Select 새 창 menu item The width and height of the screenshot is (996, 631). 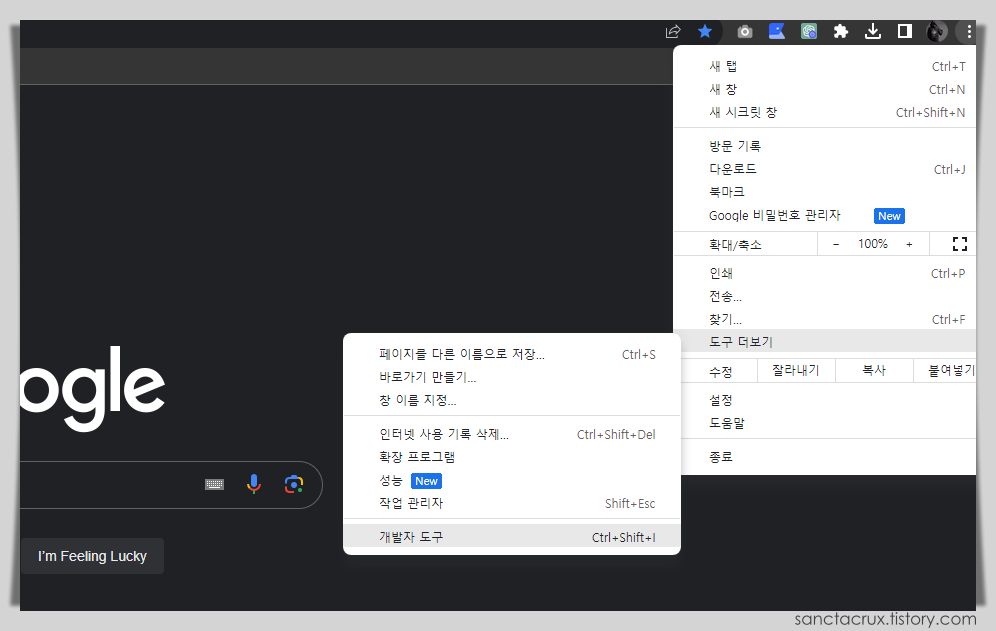[824, 89]
